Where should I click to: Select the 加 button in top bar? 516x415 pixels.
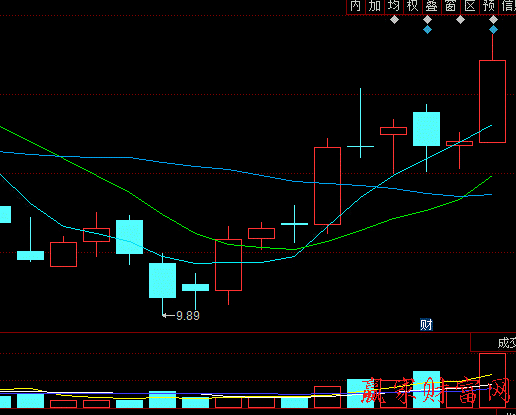tap(375, 6)
